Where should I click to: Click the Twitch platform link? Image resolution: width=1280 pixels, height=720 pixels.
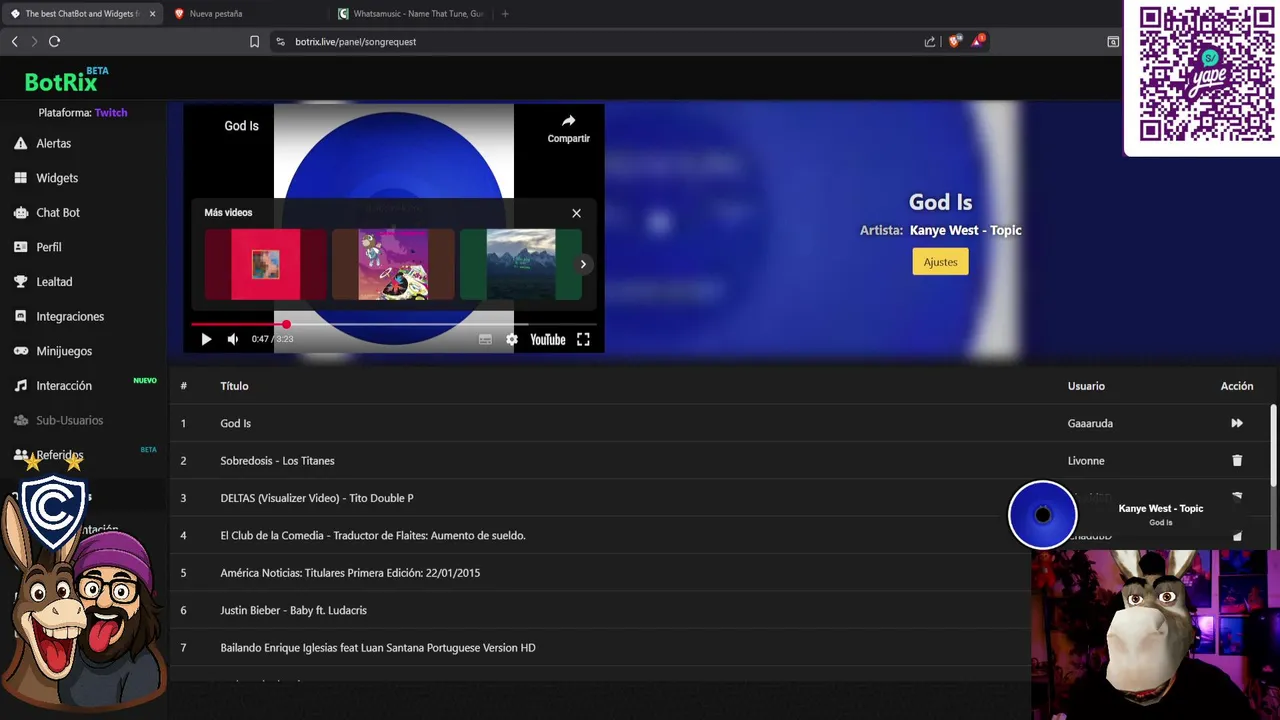(111, 113)
